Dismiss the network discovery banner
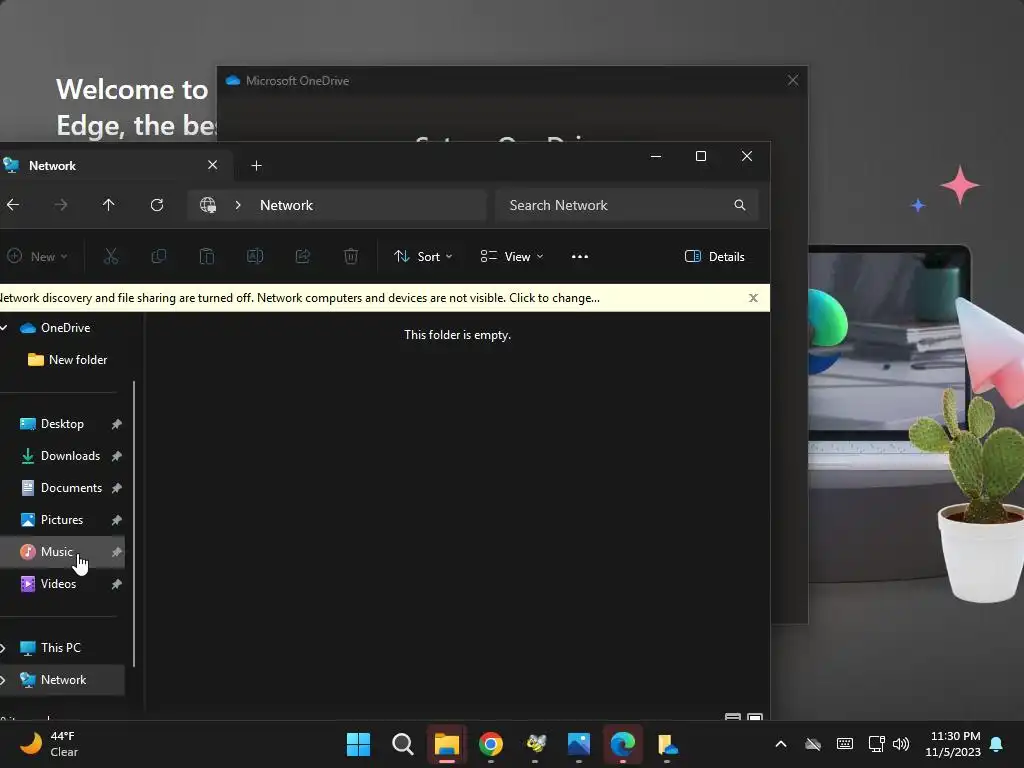 753,298
